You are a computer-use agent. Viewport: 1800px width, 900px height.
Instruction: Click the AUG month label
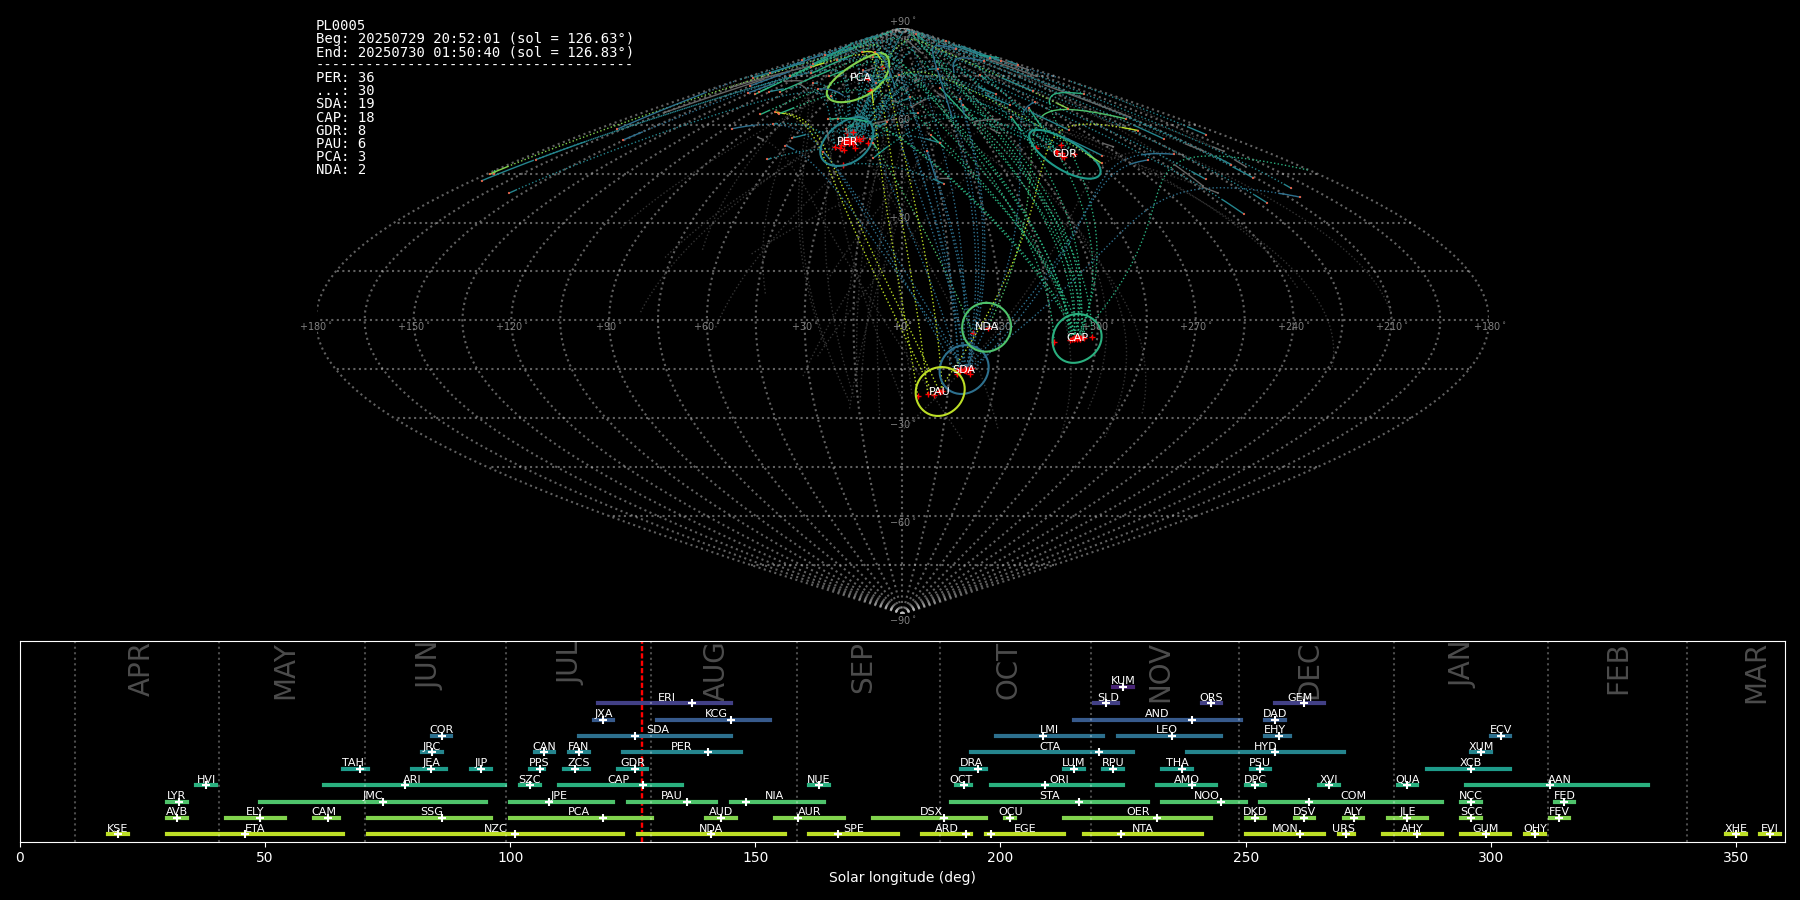pos(714,672)
